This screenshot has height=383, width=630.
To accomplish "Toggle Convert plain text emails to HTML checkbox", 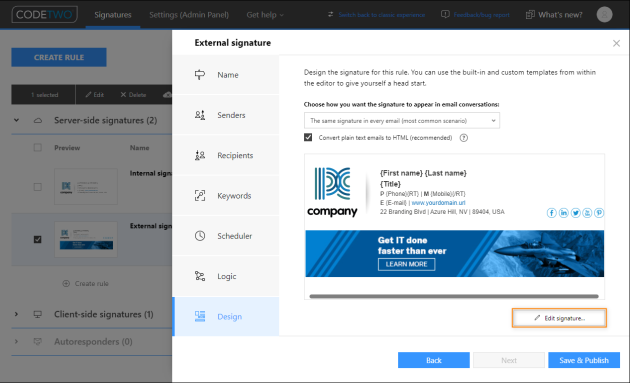I will point(308,137).
